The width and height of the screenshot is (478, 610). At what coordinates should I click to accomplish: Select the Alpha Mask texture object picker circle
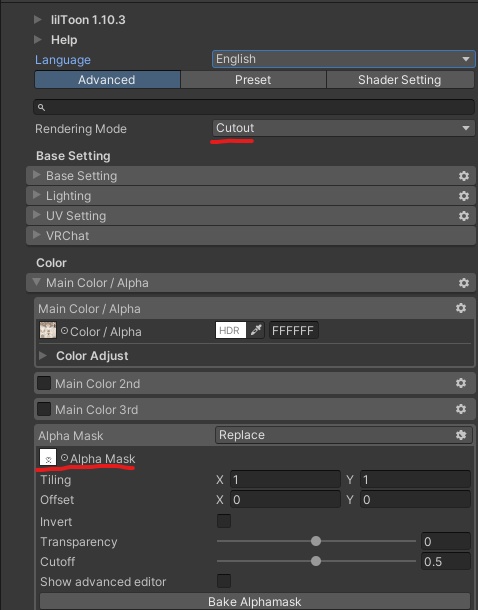click(65, 458)
